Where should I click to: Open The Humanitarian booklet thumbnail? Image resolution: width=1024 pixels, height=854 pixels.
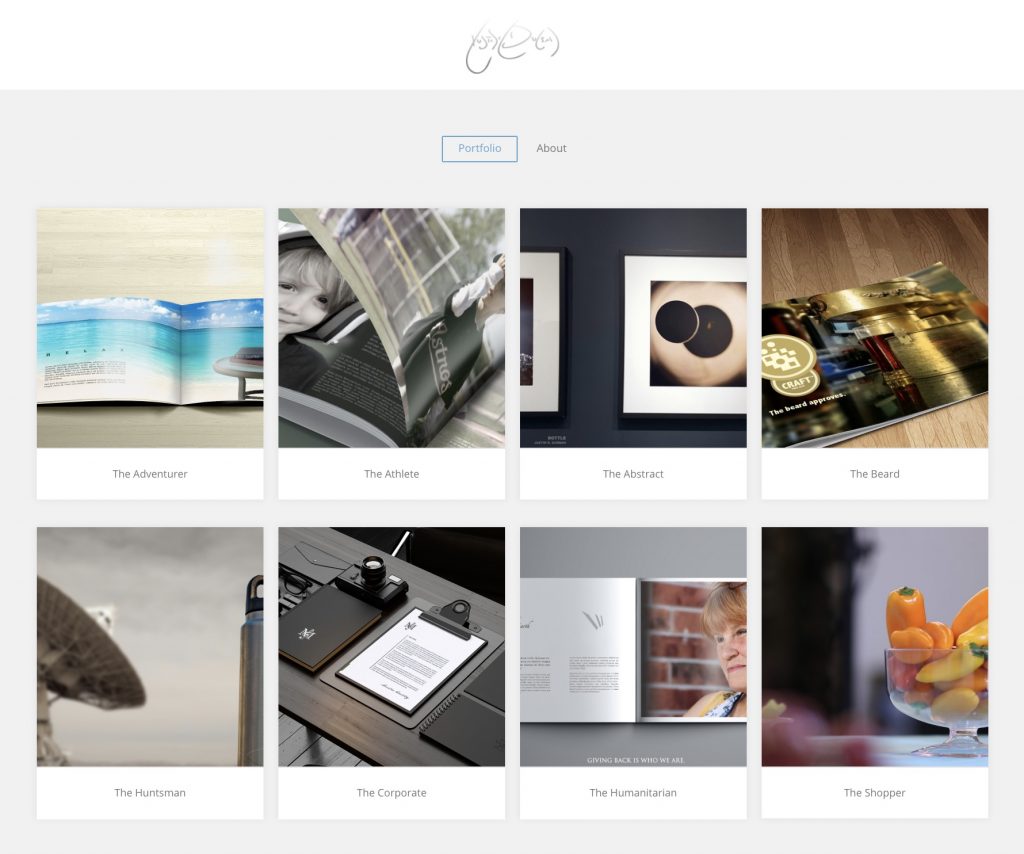(x=633, y=646)
